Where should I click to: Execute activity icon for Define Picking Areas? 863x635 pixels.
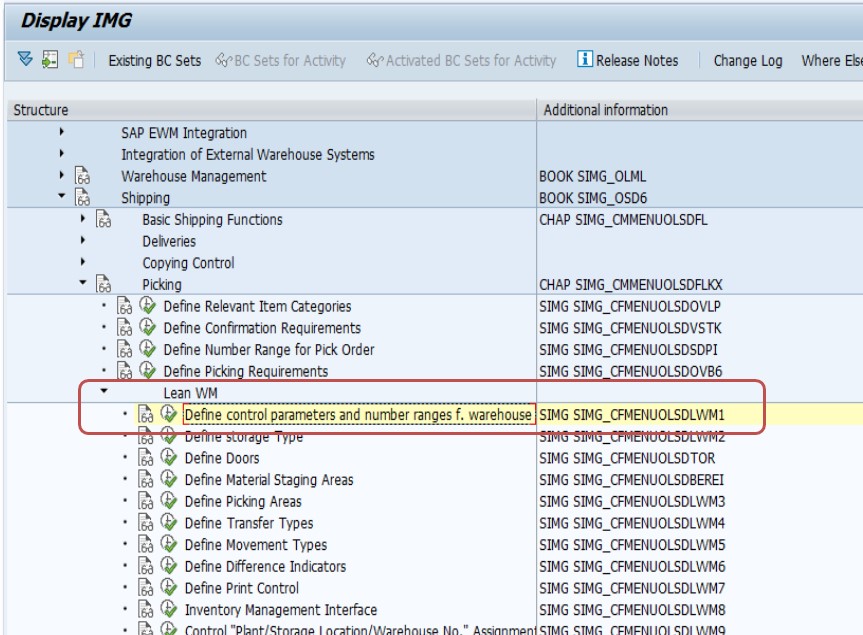(x=168, y=500)
